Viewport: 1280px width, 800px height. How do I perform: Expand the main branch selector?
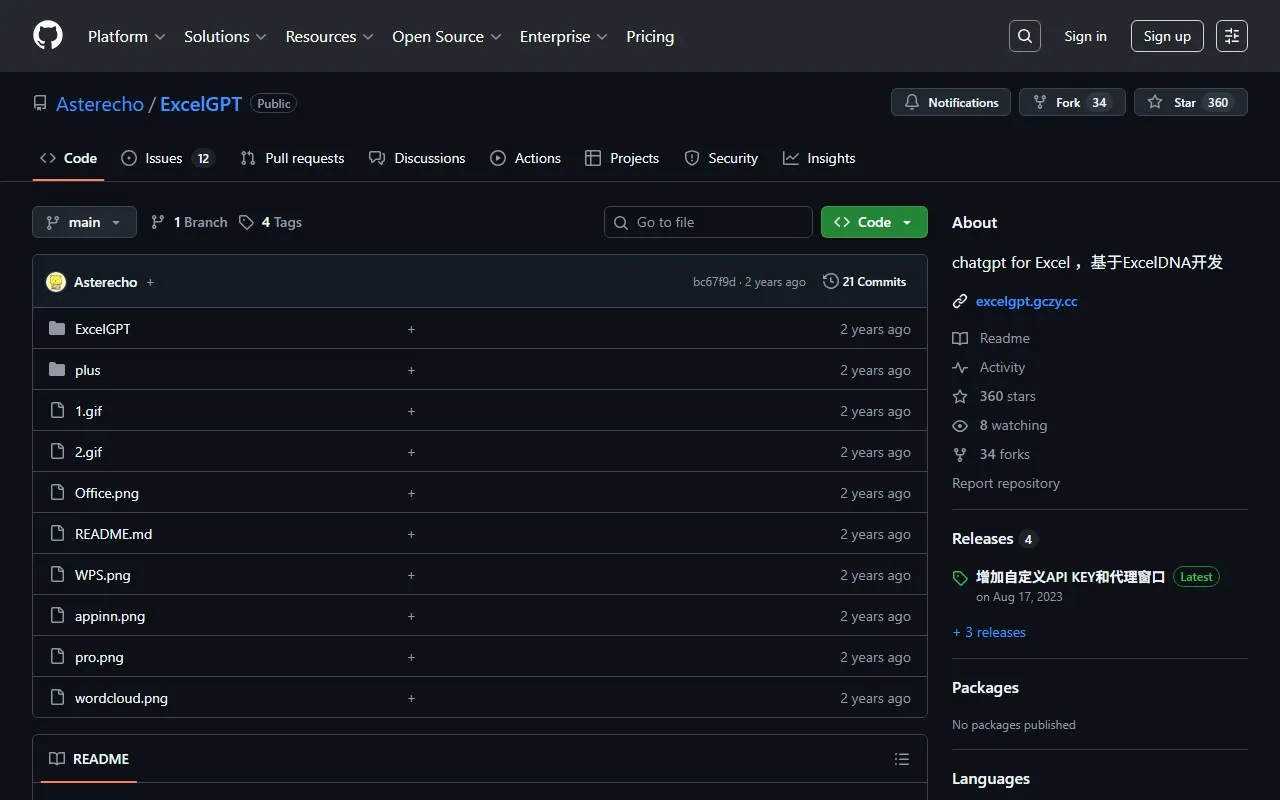pyautogui.click(x=84, y=222)
